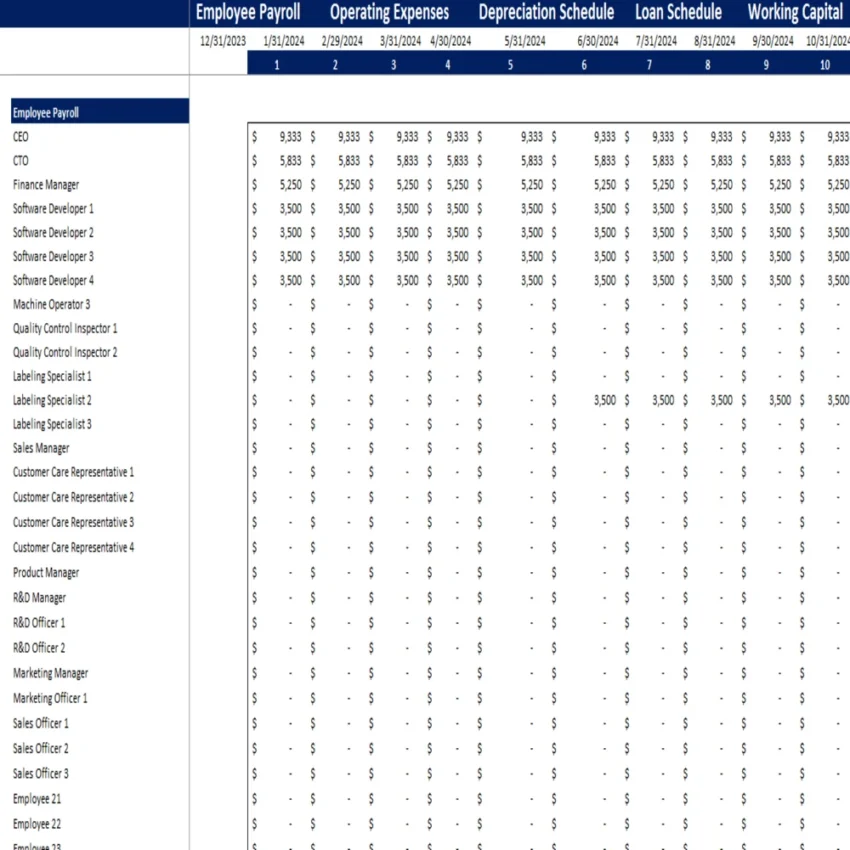Select the Employee 21 row label
Screen dimensions: 850x850
(x=37, y=798)
